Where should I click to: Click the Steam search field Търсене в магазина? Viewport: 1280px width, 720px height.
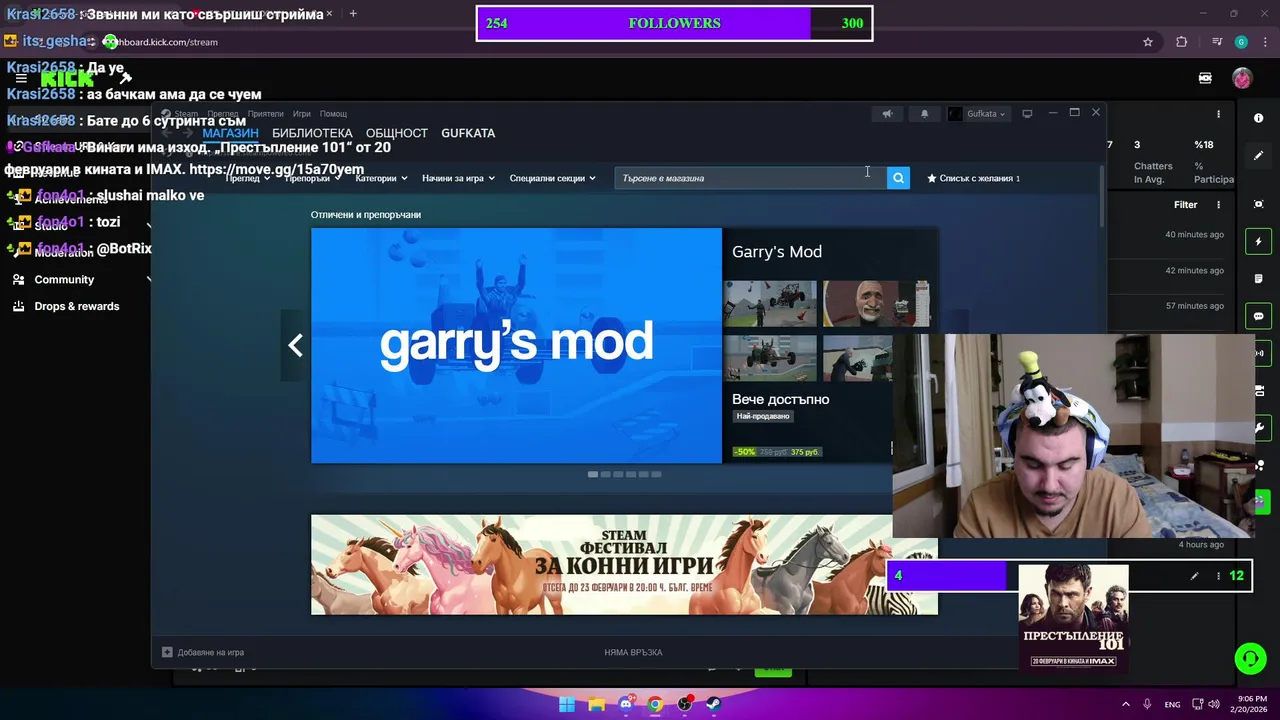coord(750,178)
